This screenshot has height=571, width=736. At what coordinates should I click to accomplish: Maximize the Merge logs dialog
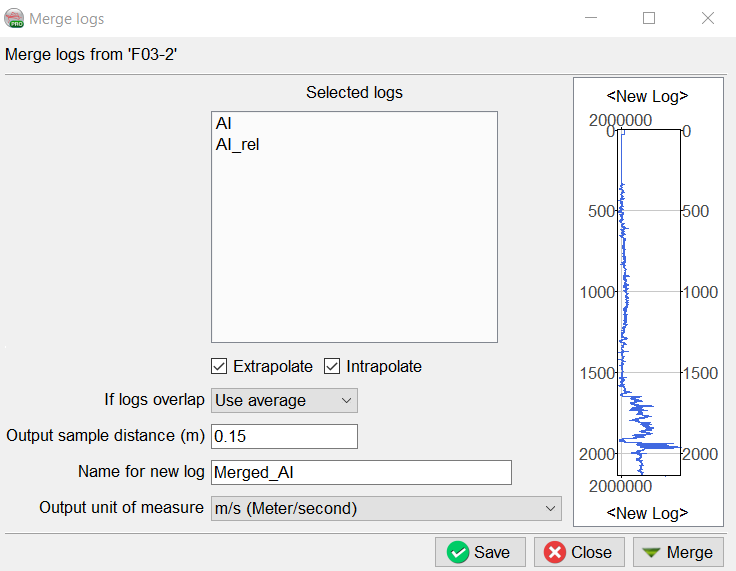(649, 19)
